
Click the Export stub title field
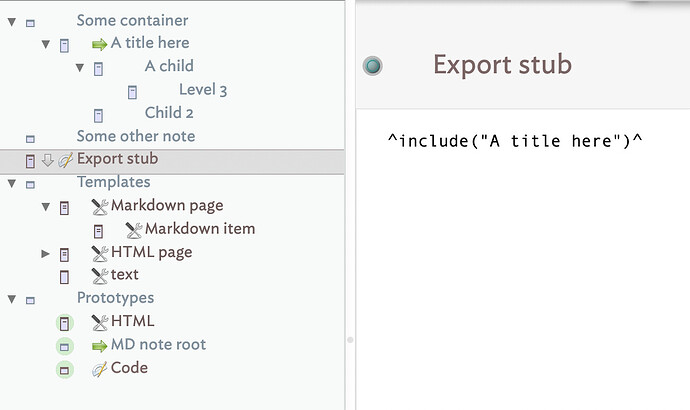[x=503, y=65]
